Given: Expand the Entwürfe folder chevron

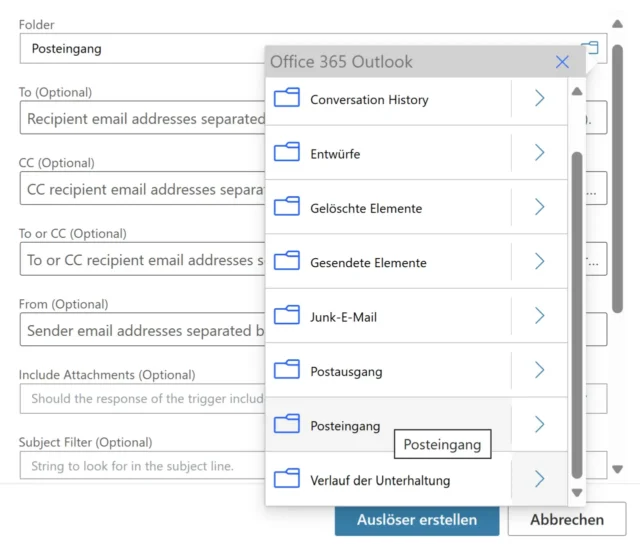Looking at the screenshot, I should [539, 153].
